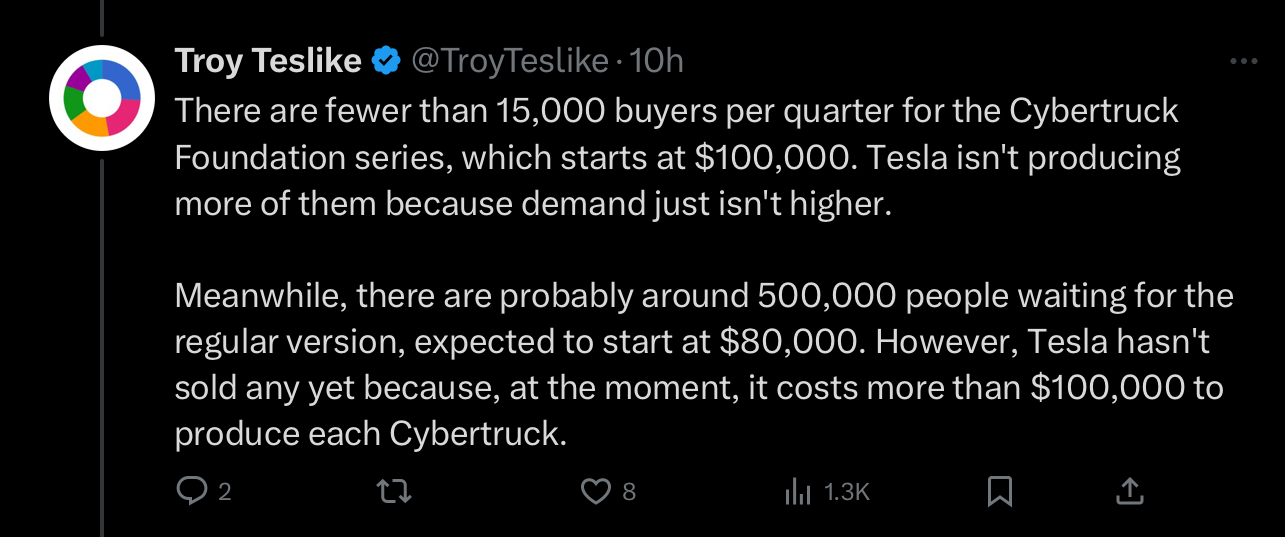The height and width of the screenshot is (537, 1285).
Task: Click the reply count of 2
Action: click(225, 492)
